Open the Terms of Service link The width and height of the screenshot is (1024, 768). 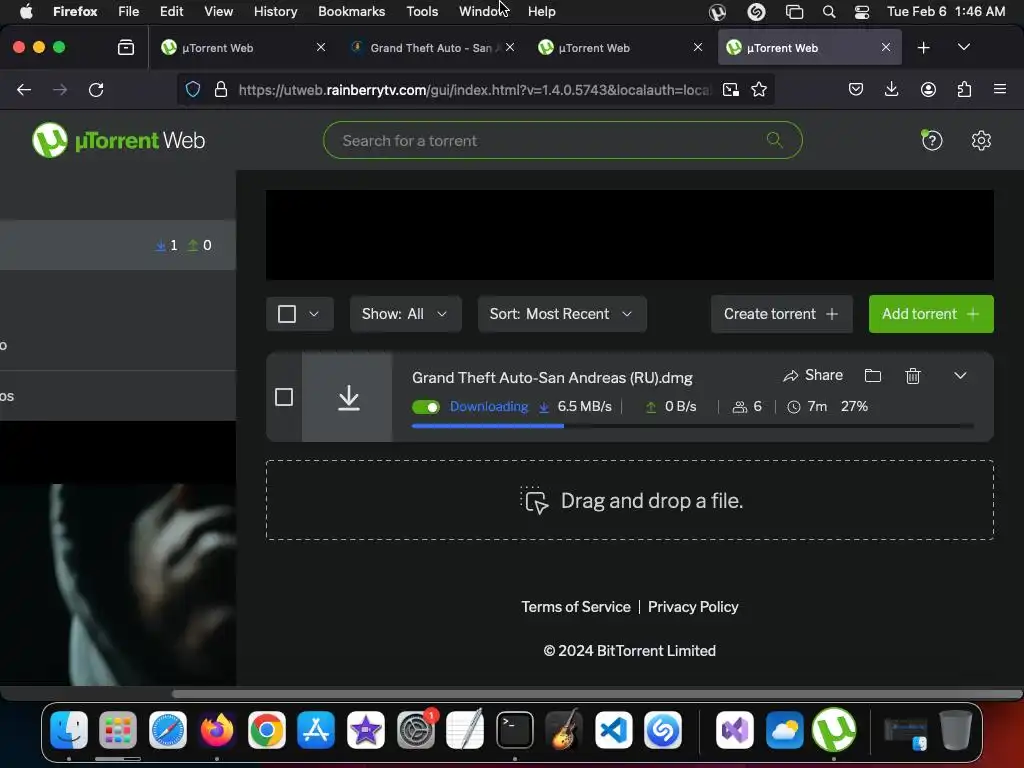coord(576,607)
